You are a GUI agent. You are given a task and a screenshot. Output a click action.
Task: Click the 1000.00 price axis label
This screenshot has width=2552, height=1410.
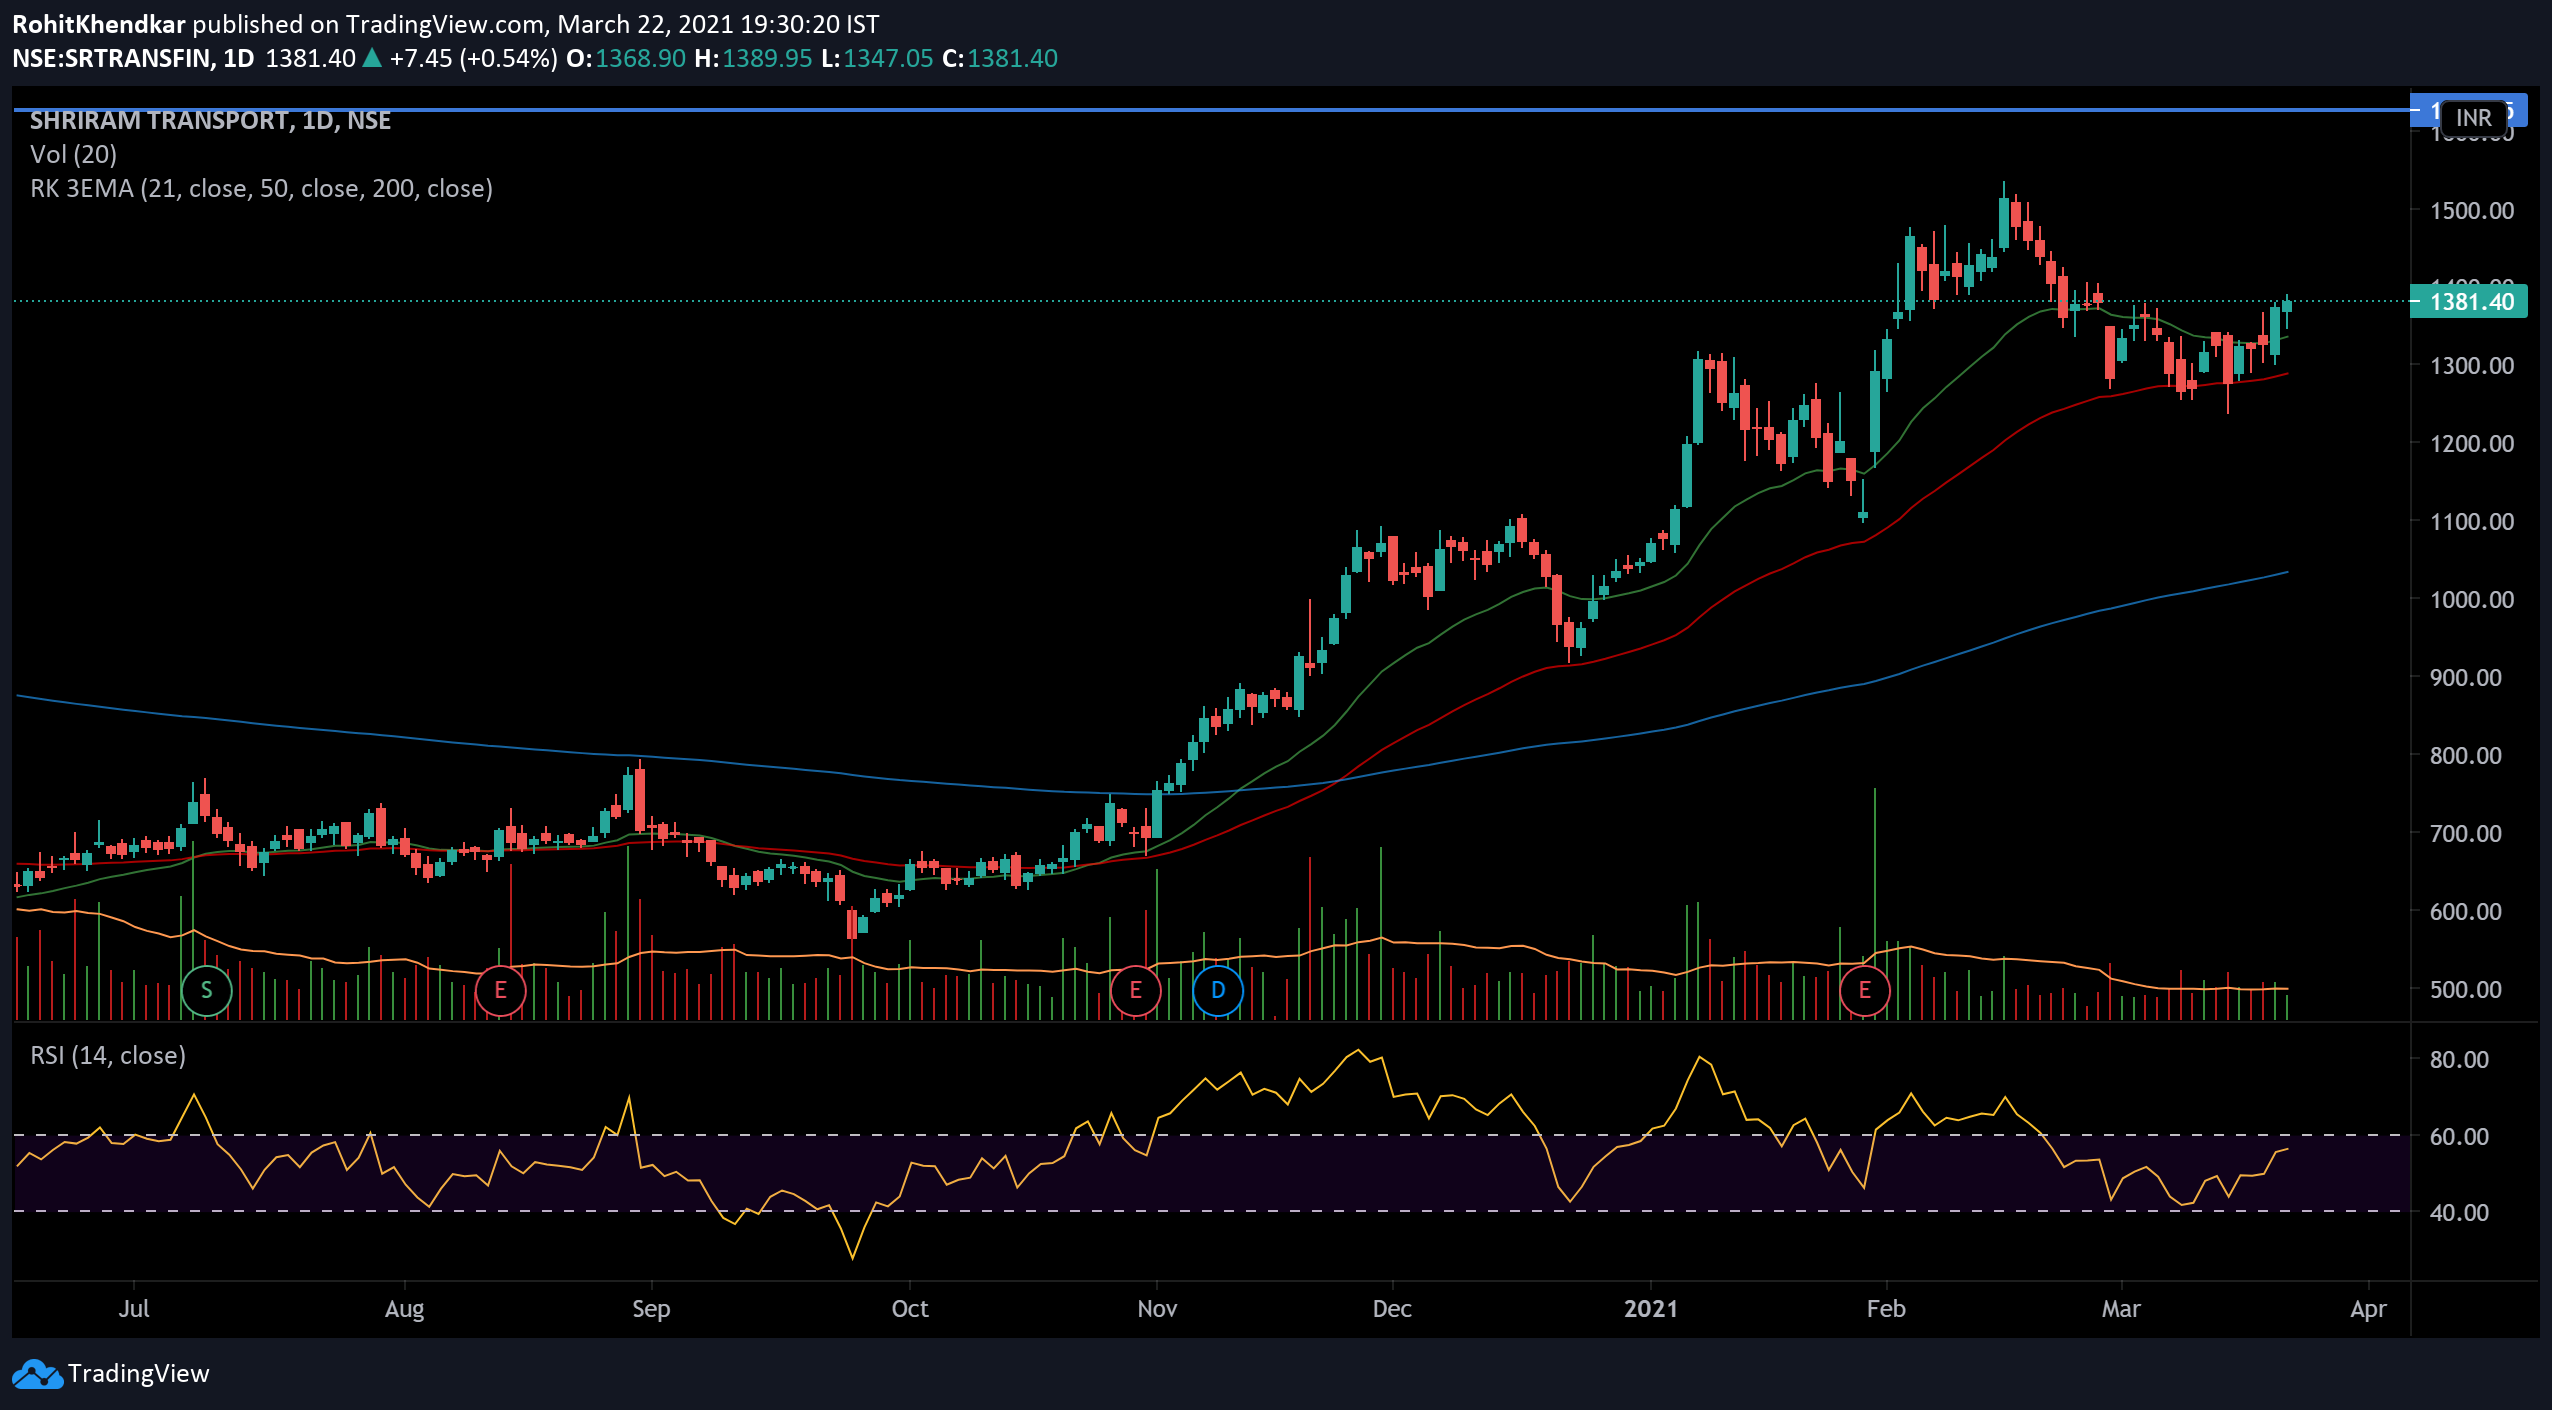[x=2472, y=599]
